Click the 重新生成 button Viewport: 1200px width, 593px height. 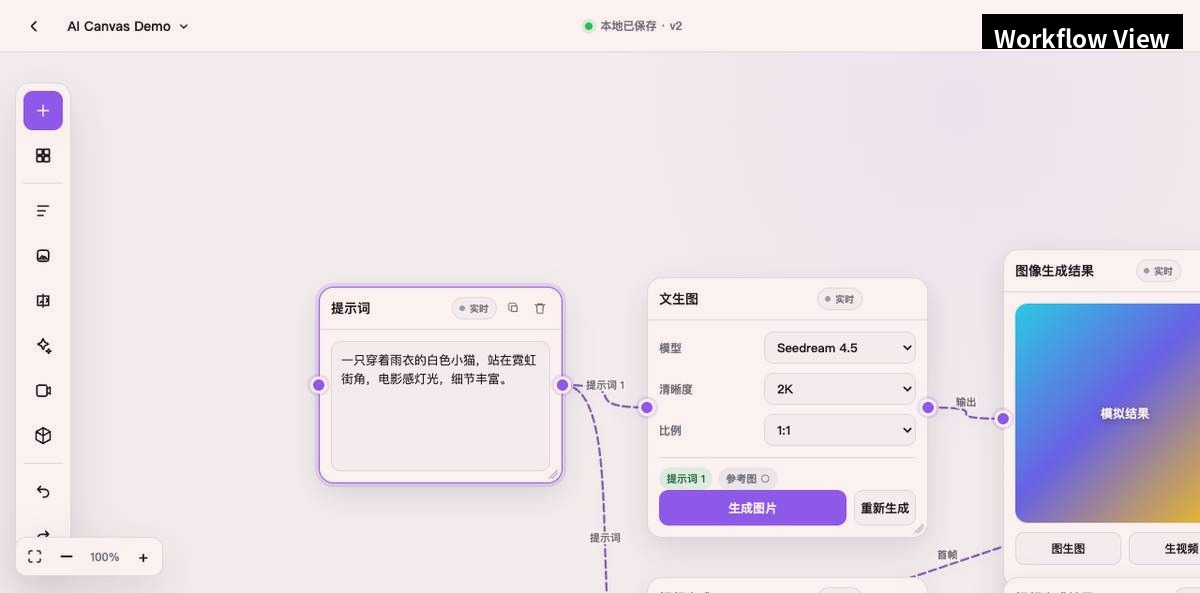click(885, 508)
